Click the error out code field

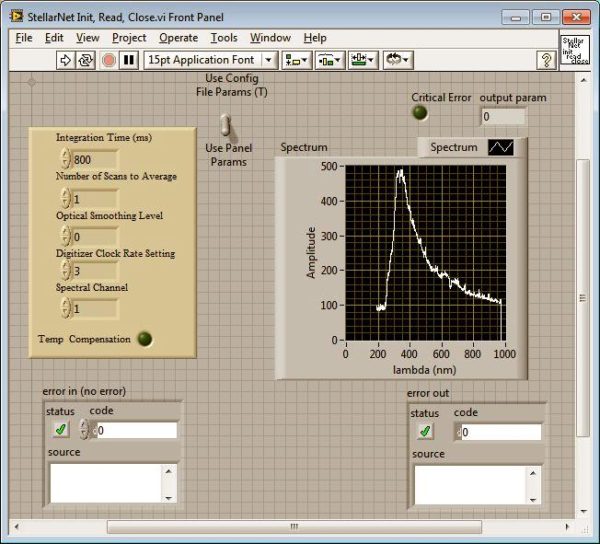click(x=501, y=432)
